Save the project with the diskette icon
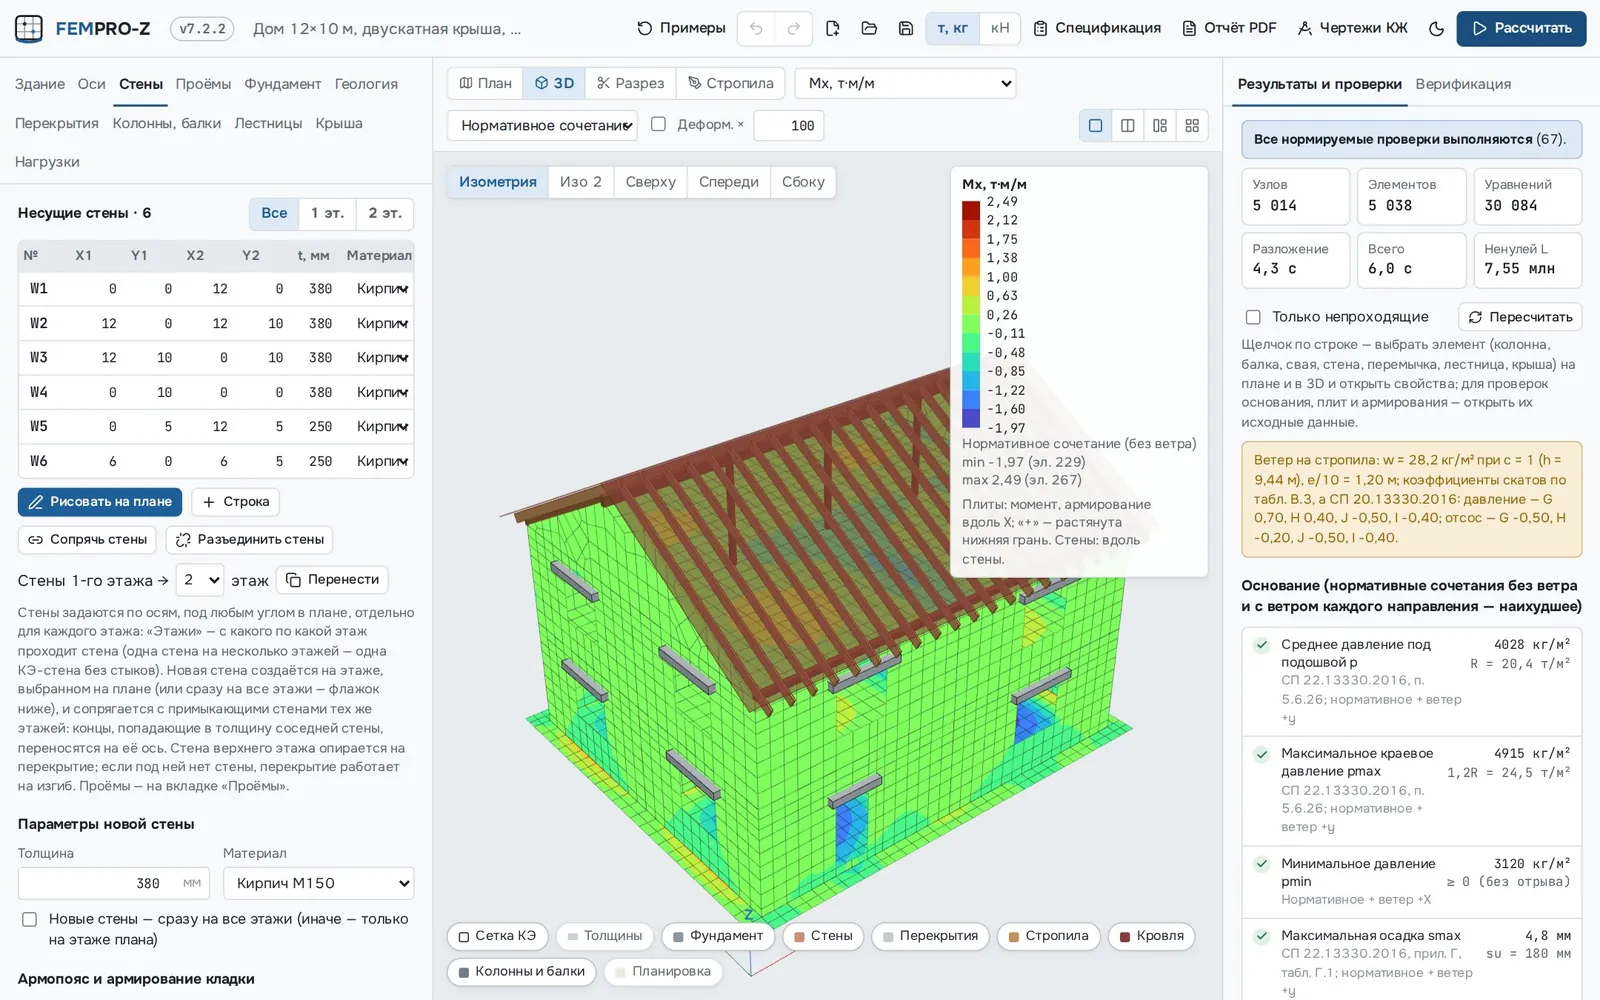Image resolution: width=1600 pixels, height=1000 pixels. [906, 29]
